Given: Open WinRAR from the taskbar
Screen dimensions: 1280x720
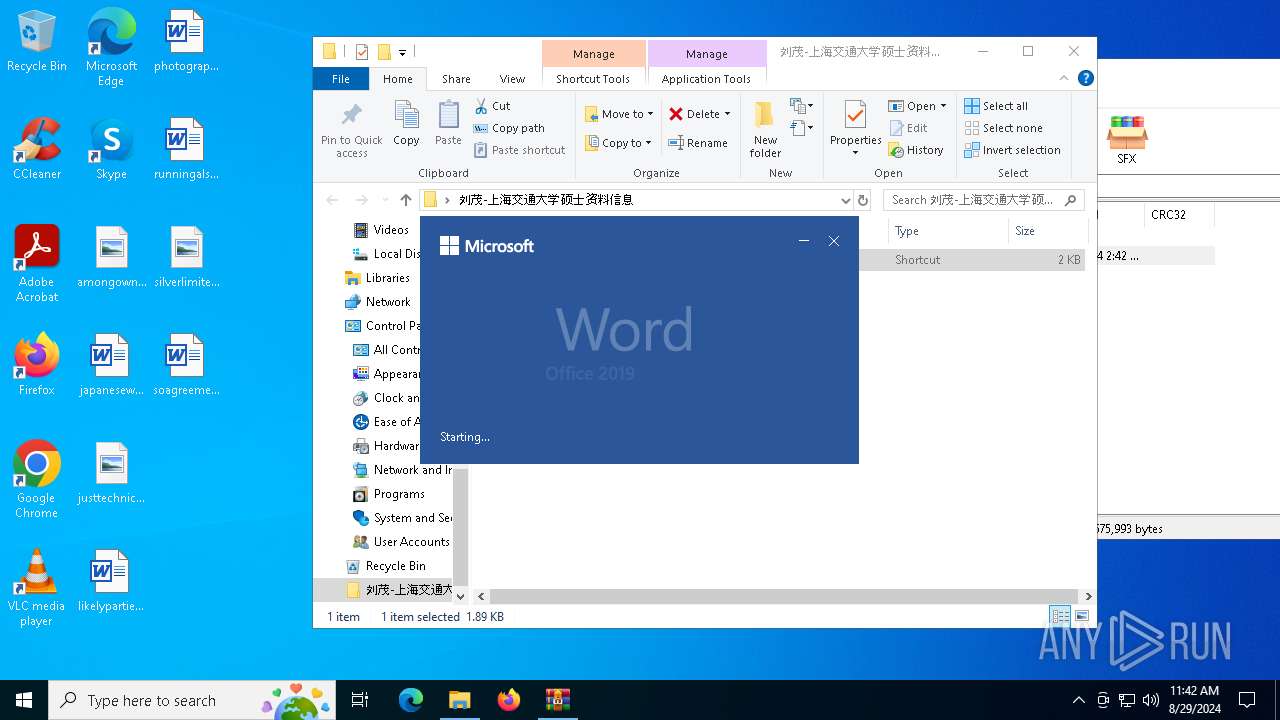Looking at the screenshot, I should (557, 700).
